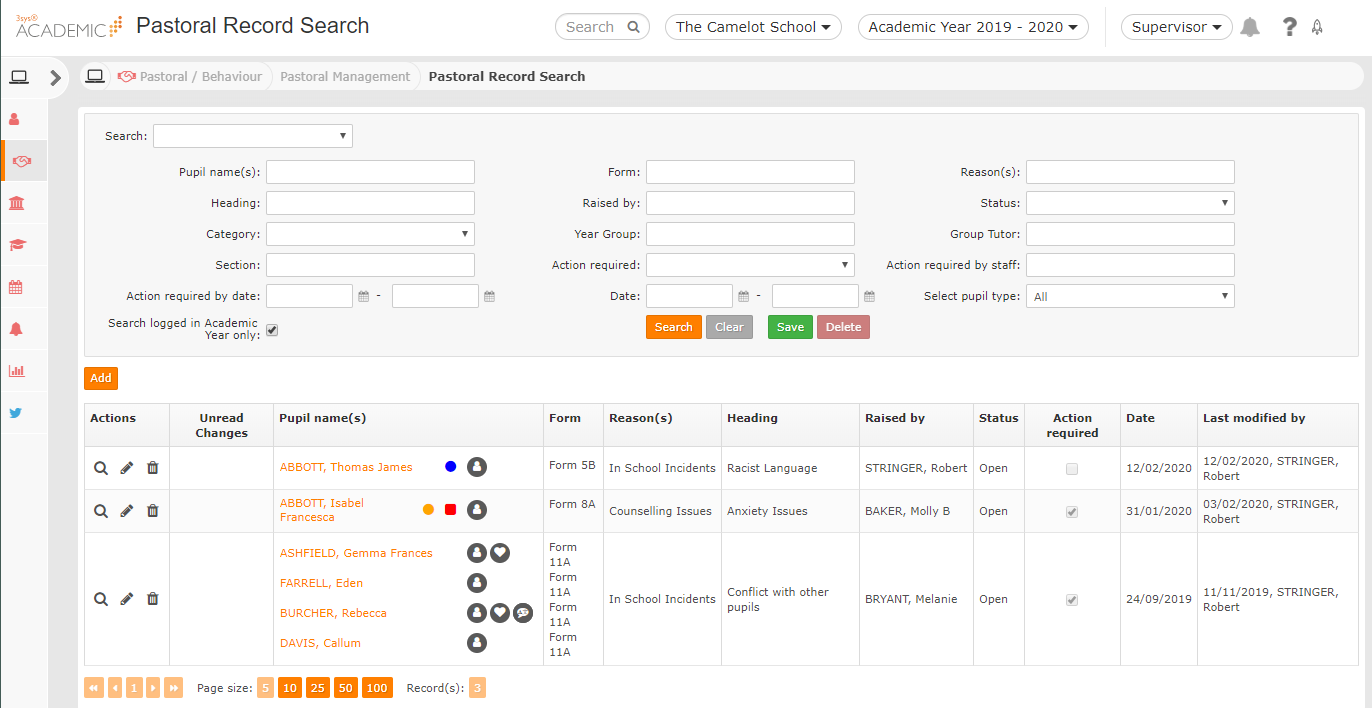Go to Pastoral Management breadcrumb

(345, 77)
